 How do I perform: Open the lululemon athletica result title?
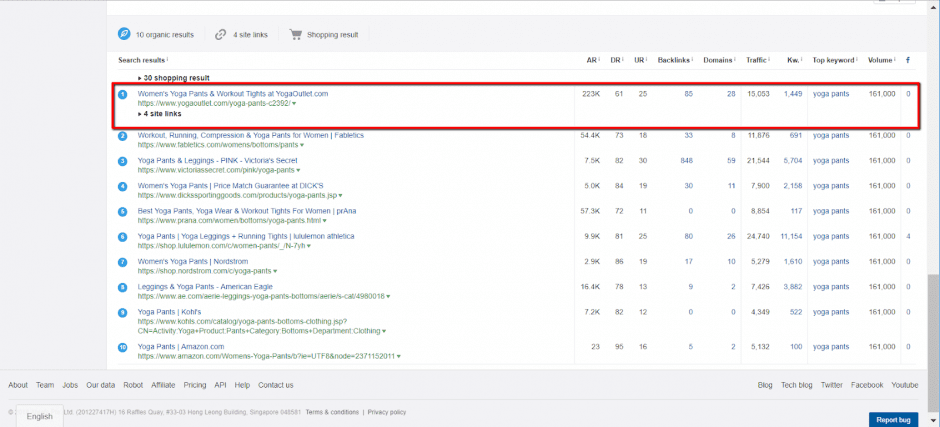246,236
